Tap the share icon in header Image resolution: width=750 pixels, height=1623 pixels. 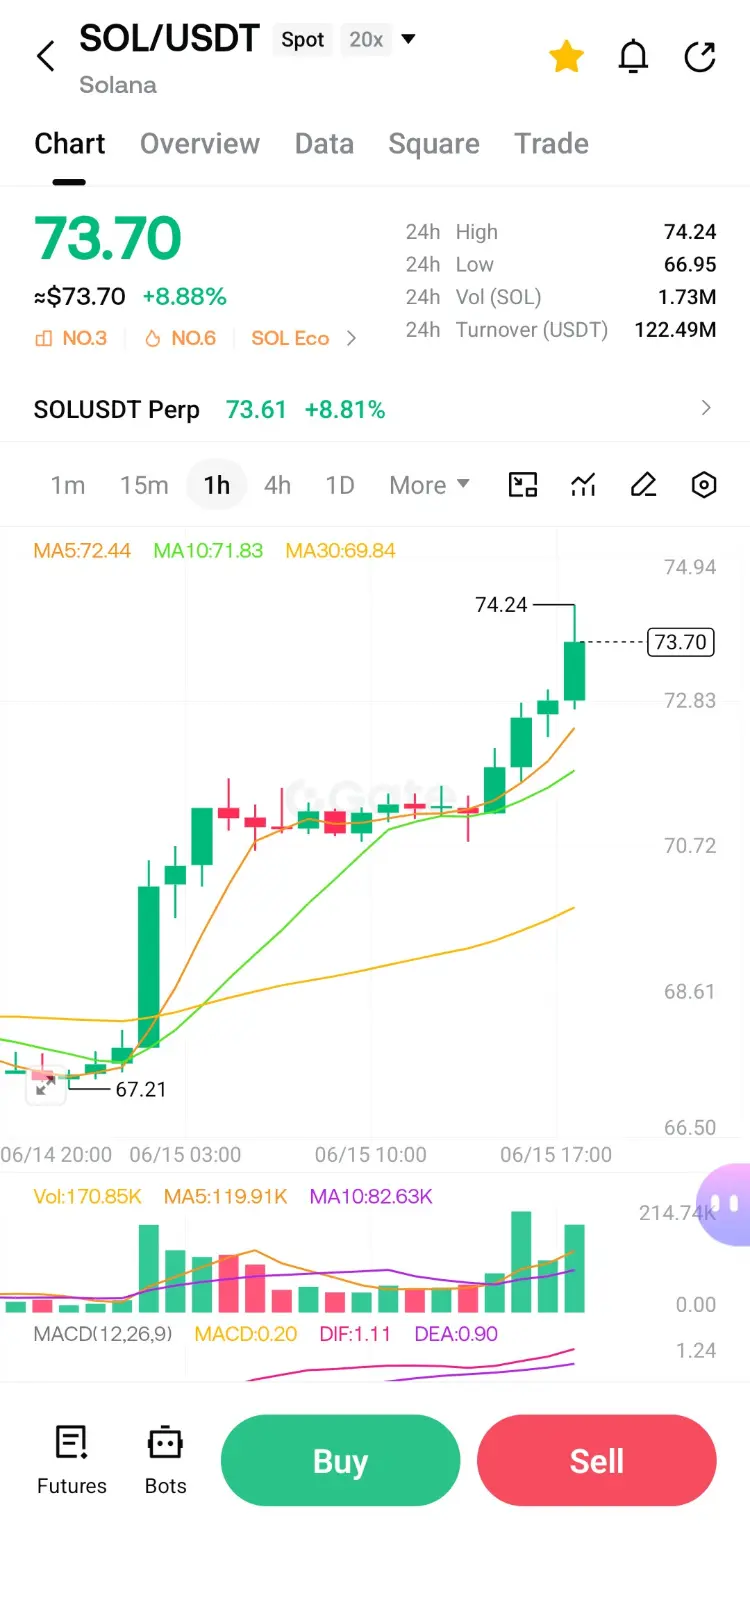tap(700, 57)
